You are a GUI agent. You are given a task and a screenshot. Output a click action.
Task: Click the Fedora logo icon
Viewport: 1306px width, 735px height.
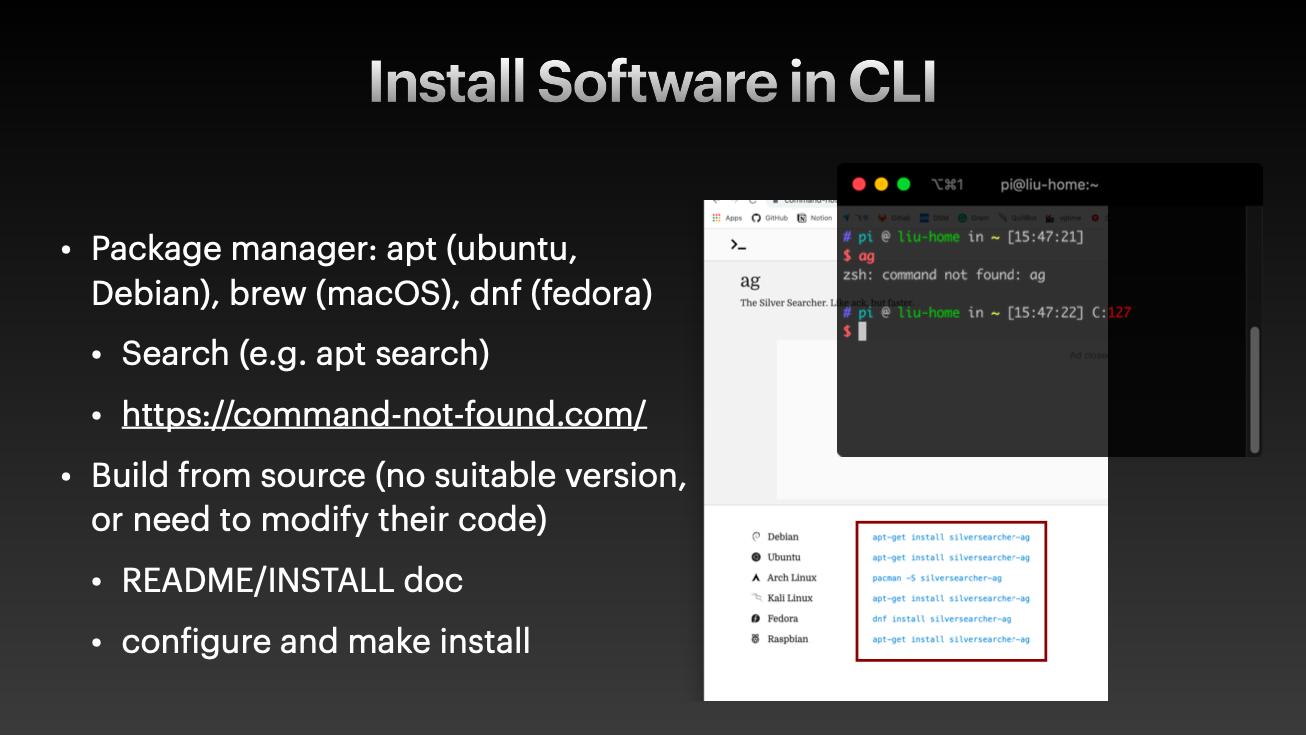[x=756, y=619]
